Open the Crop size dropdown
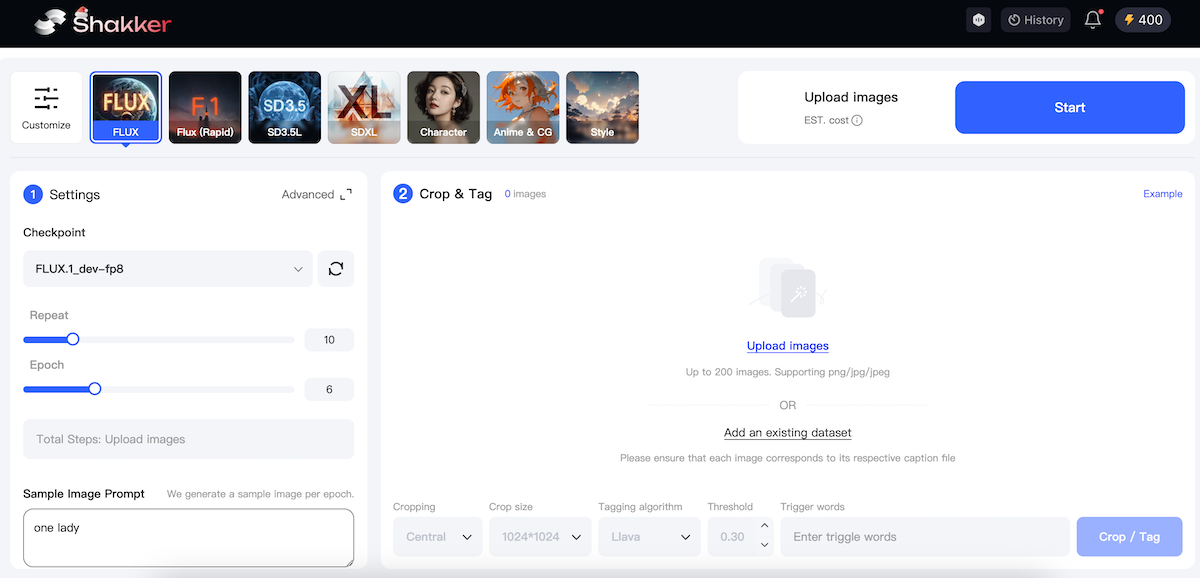Screen dimensions: 1200x578 tap(540, 536)
